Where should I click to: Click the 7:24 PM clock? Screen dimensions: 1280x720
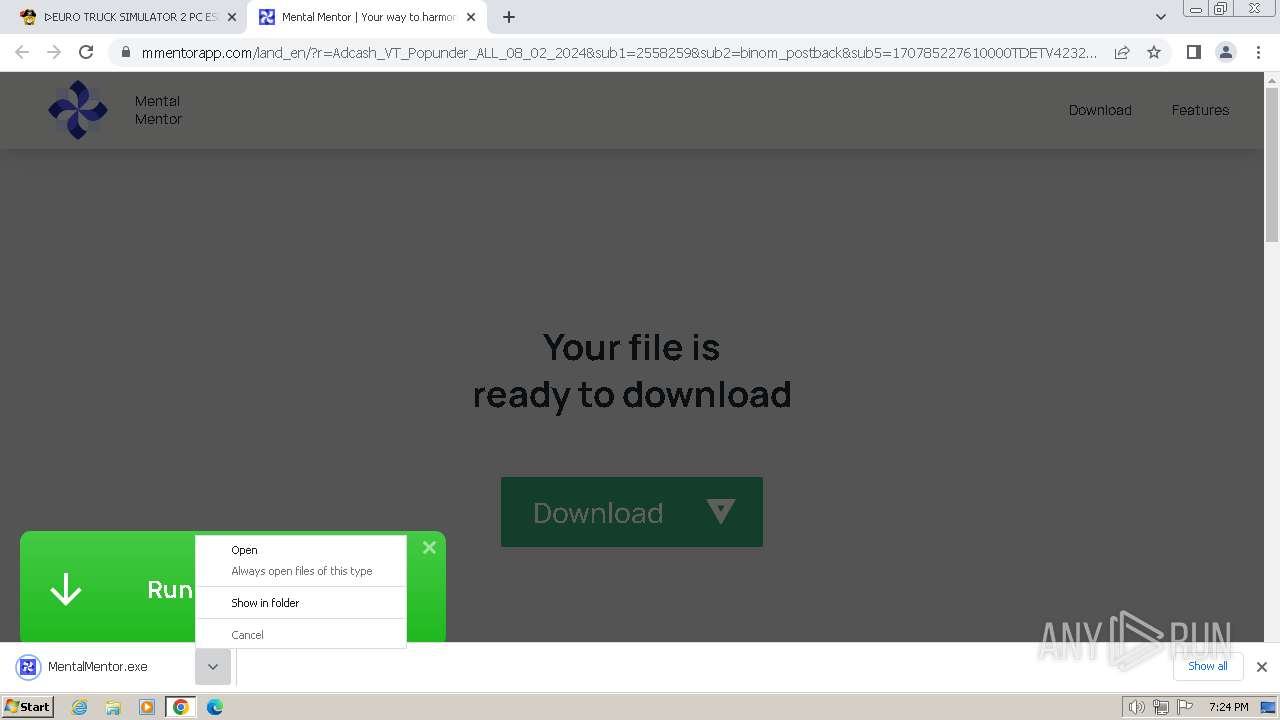(1228, 707)
